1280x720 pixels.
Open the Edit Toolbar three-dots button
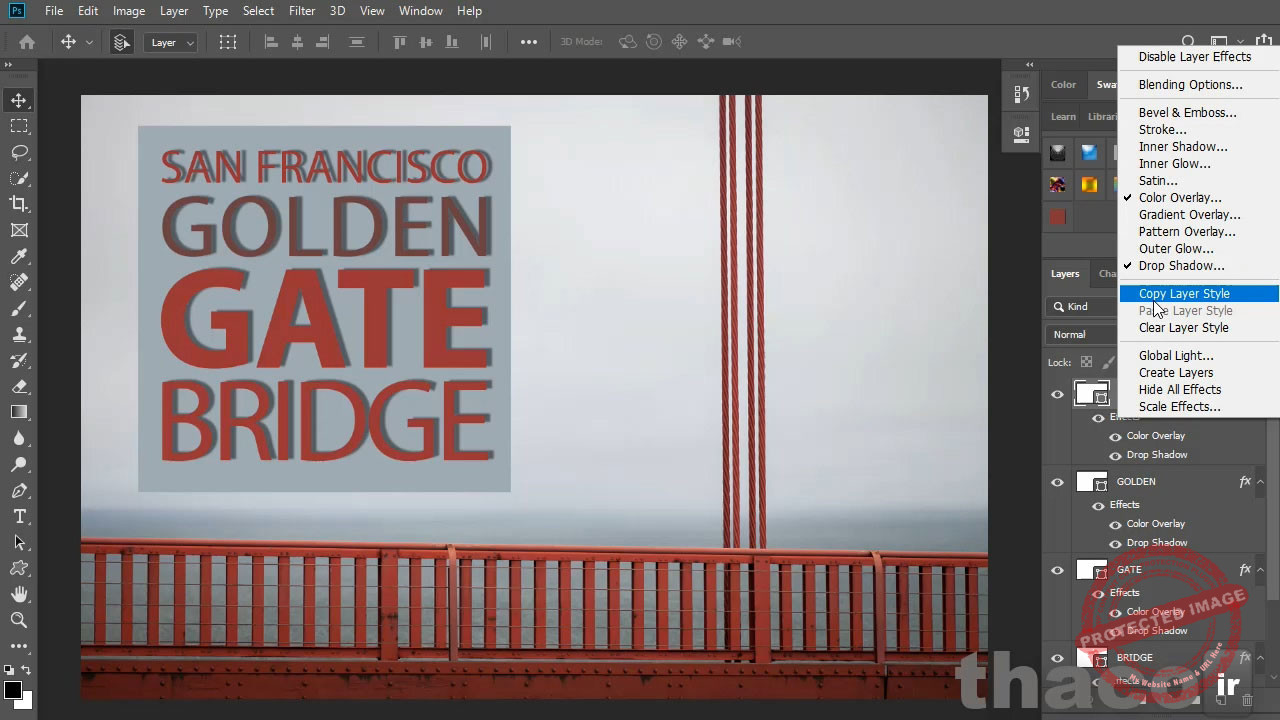coord(19,646)
